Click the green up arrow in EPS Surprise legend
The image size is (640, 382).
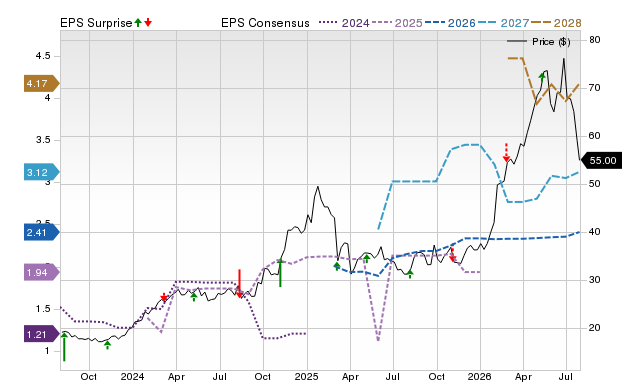tap(138, 22)
